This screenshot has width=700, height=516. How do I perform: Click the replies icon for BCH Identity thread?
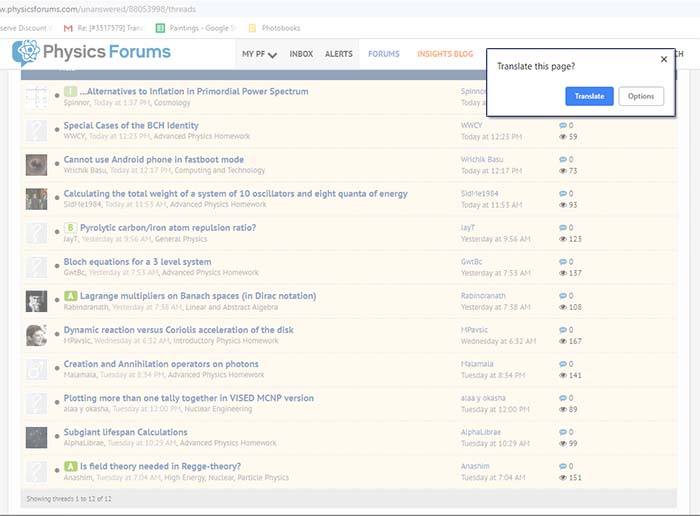tap(563, 126)
